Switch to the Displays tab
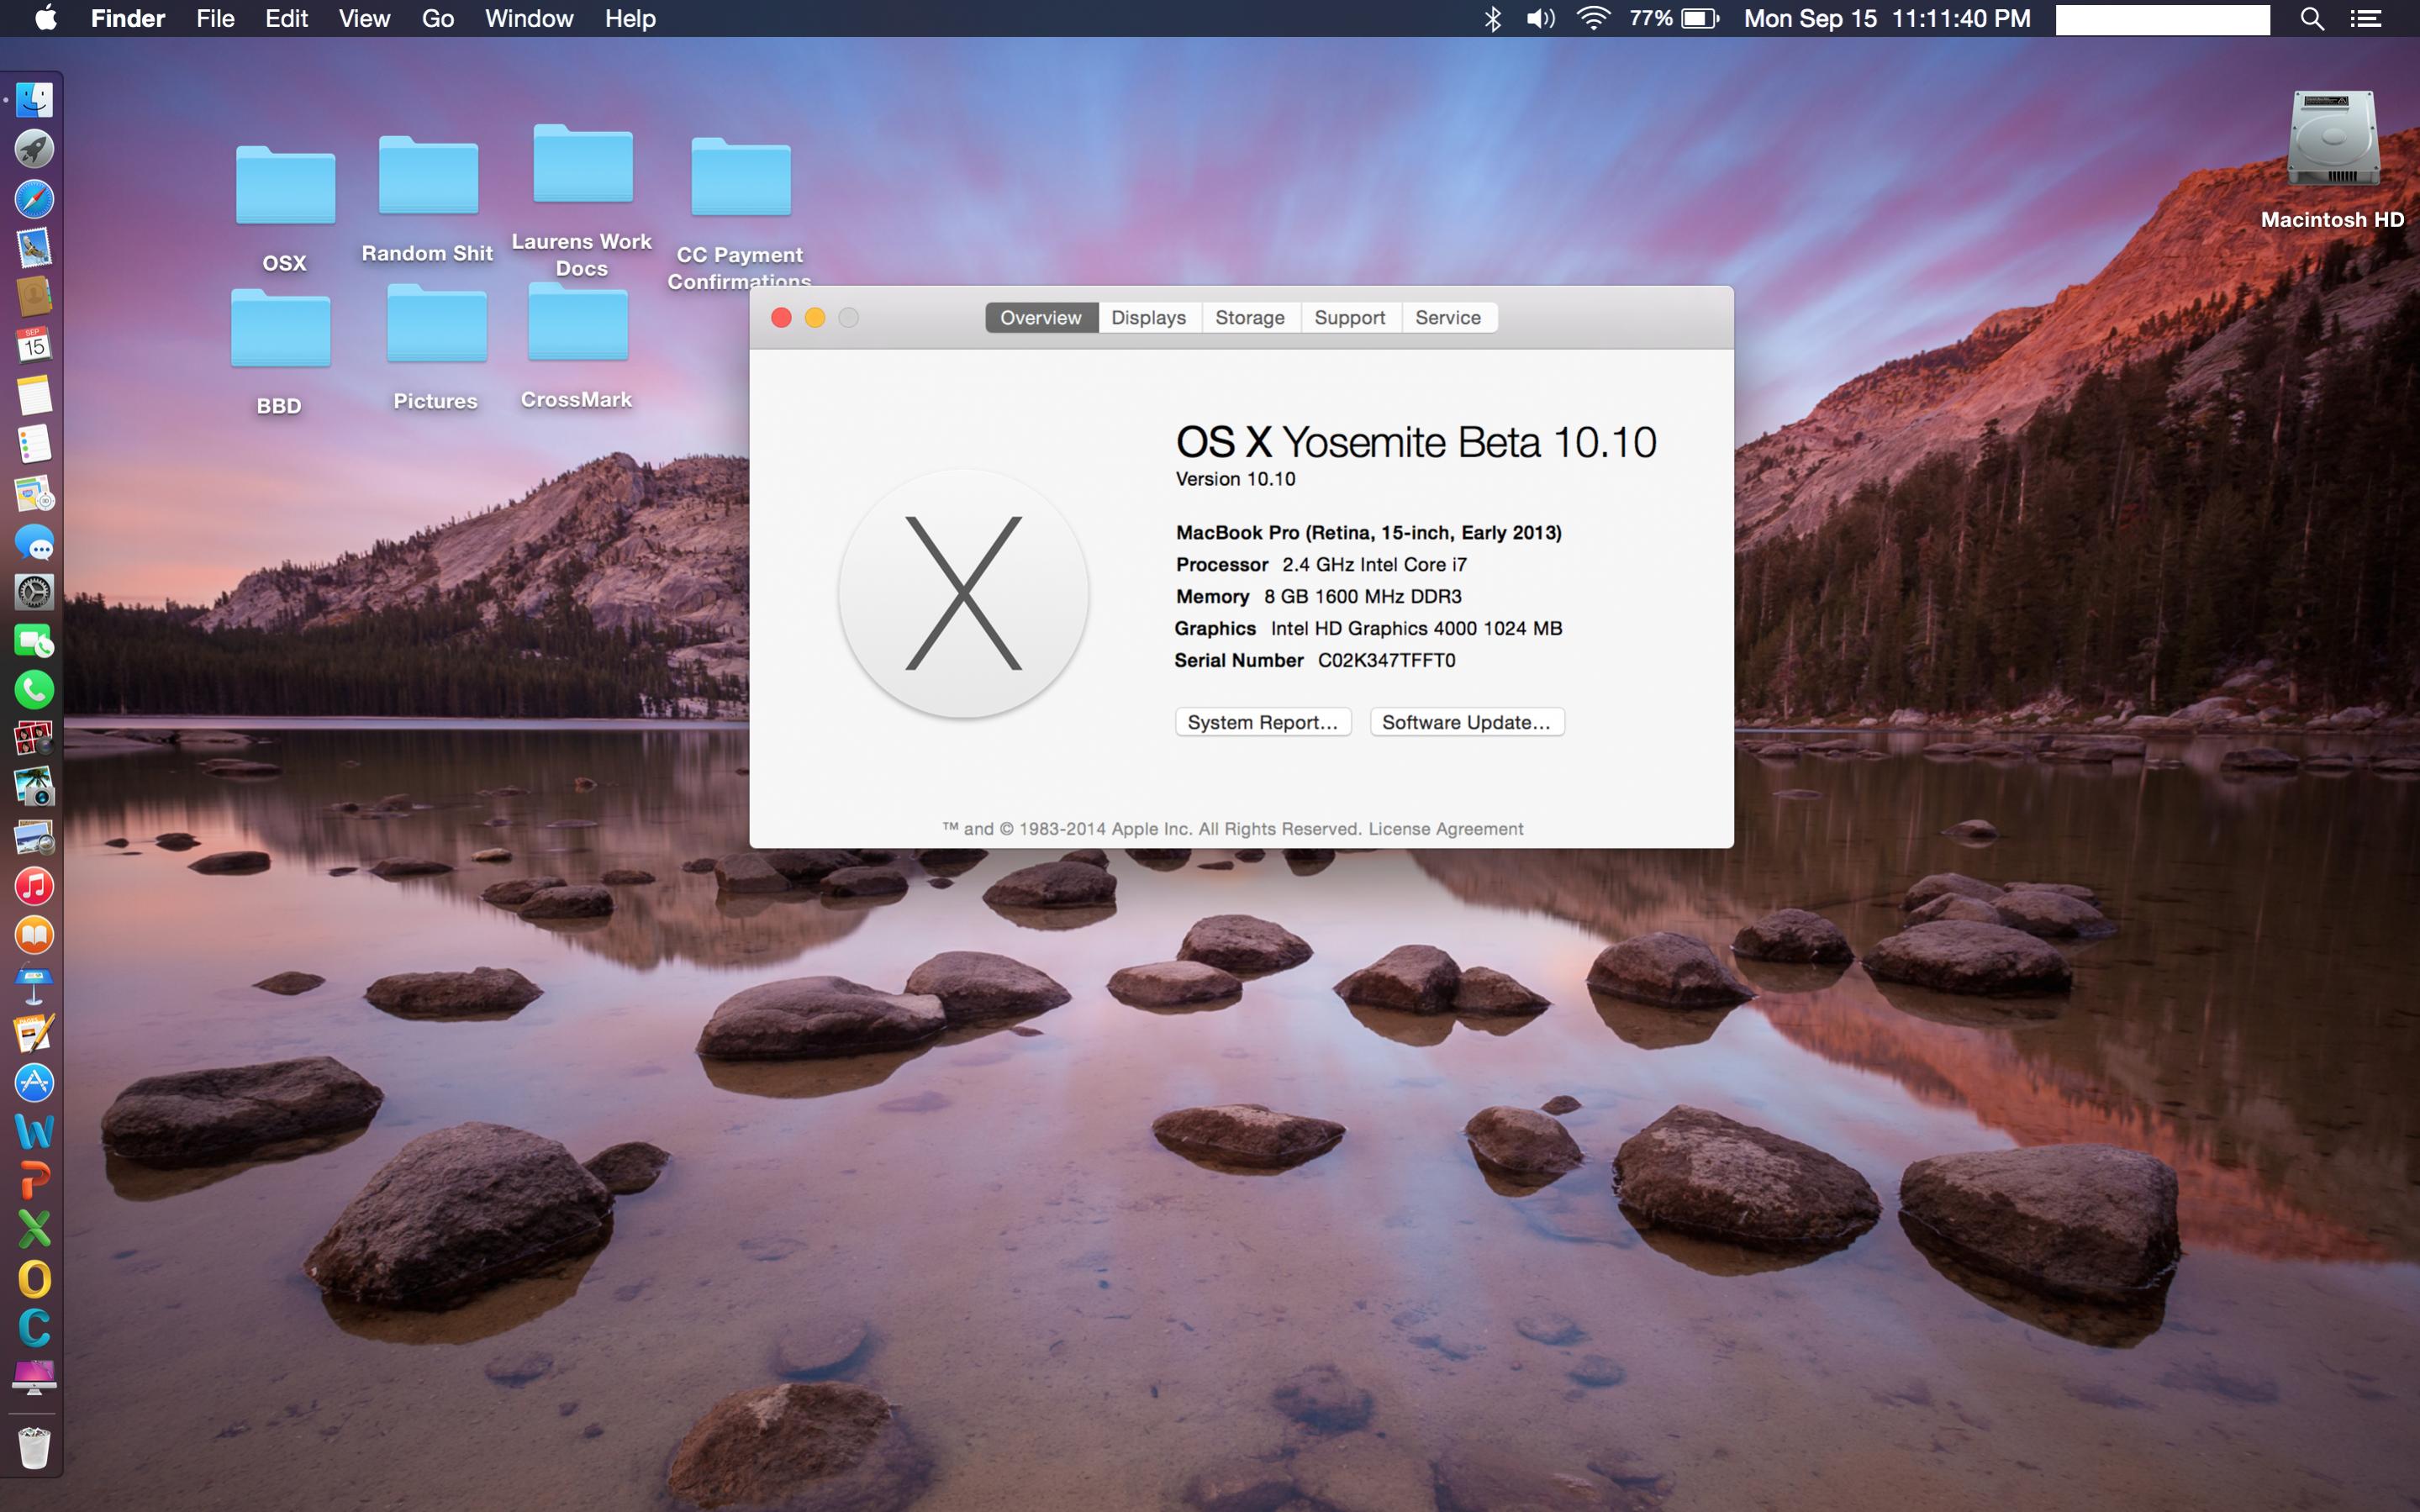This screenshot has height=1512, width=2420. tap(1148, 317)
